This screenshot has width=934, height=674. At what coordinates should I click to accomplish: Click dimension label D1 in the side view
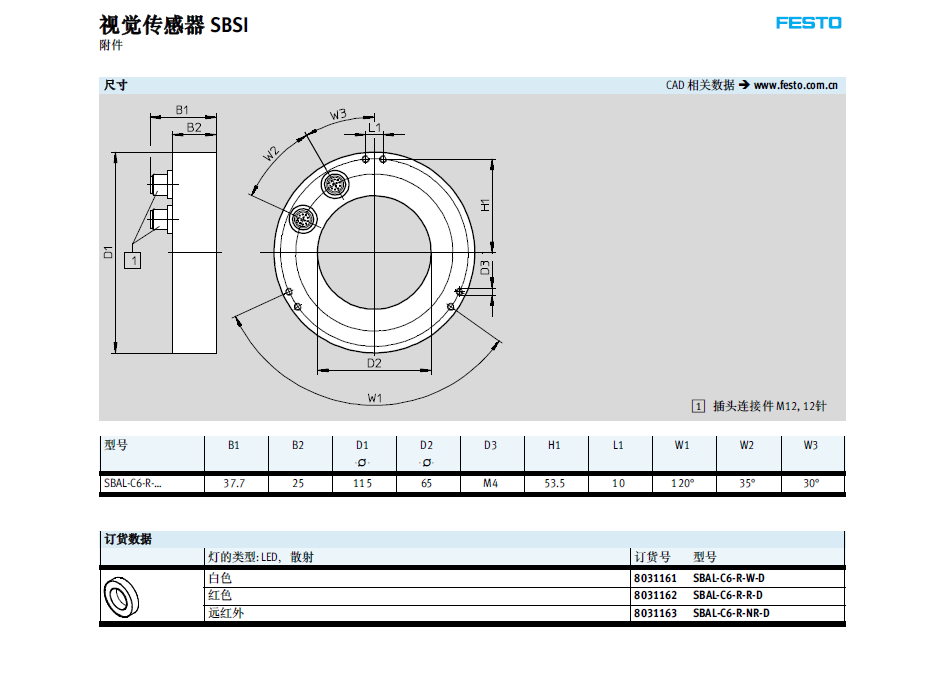(x=108, y=252)
